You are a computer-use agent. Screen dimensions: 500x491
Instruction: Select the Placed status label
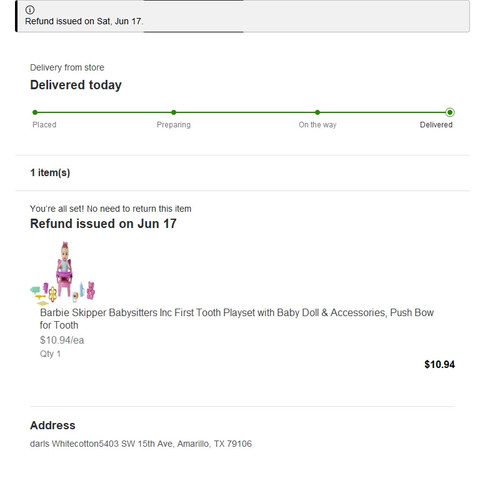click(x=44, y=125)
